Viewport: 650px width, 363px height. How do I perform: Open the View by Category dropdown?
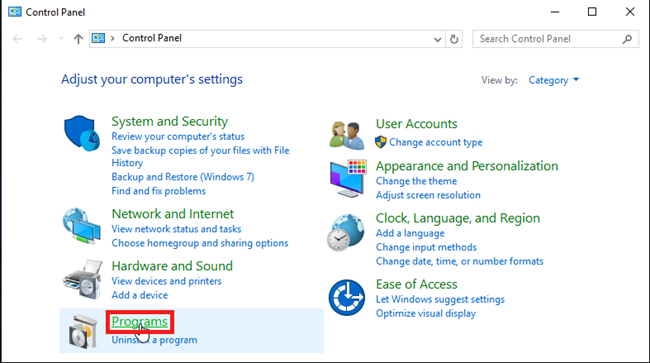(x=553, y=80)
